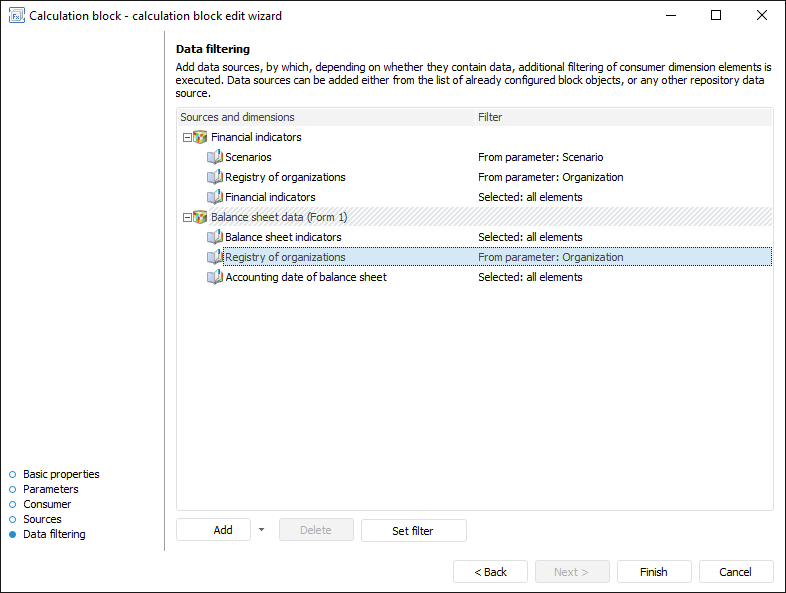Screen dimensions: 786x593
Task: Click the calculation block icon in title bar
Action: [14, 16]
